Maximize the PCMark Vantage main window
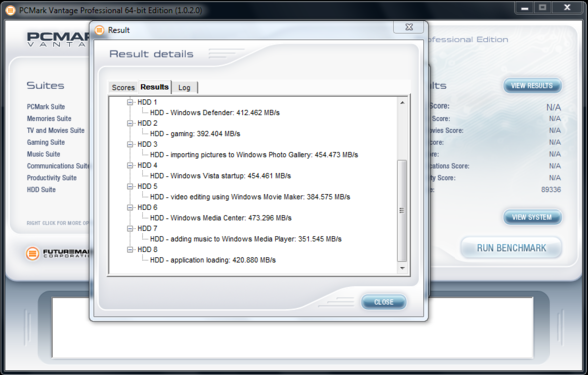The image size is (588, 375). click(542, 8)
